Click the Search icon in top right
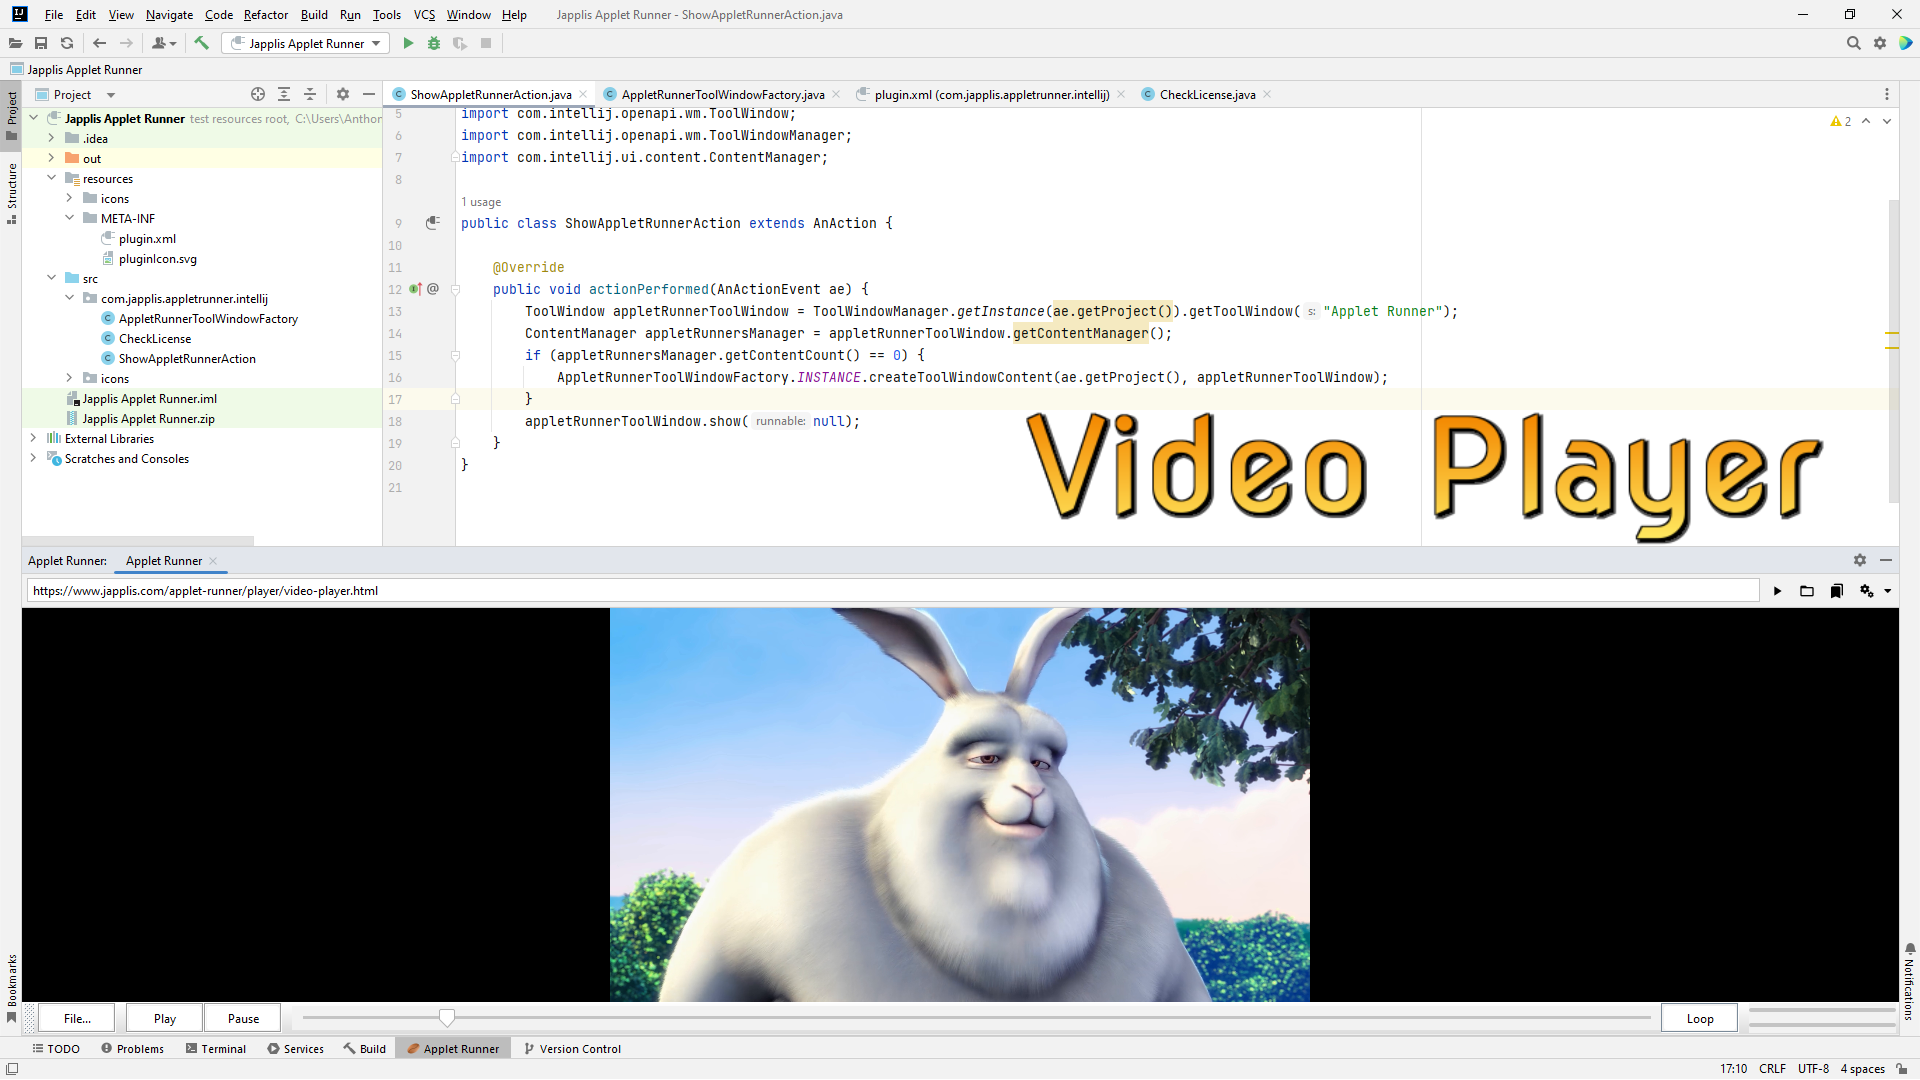The width and height of the screenshot is (1920, 1080). coord(1853,44)
